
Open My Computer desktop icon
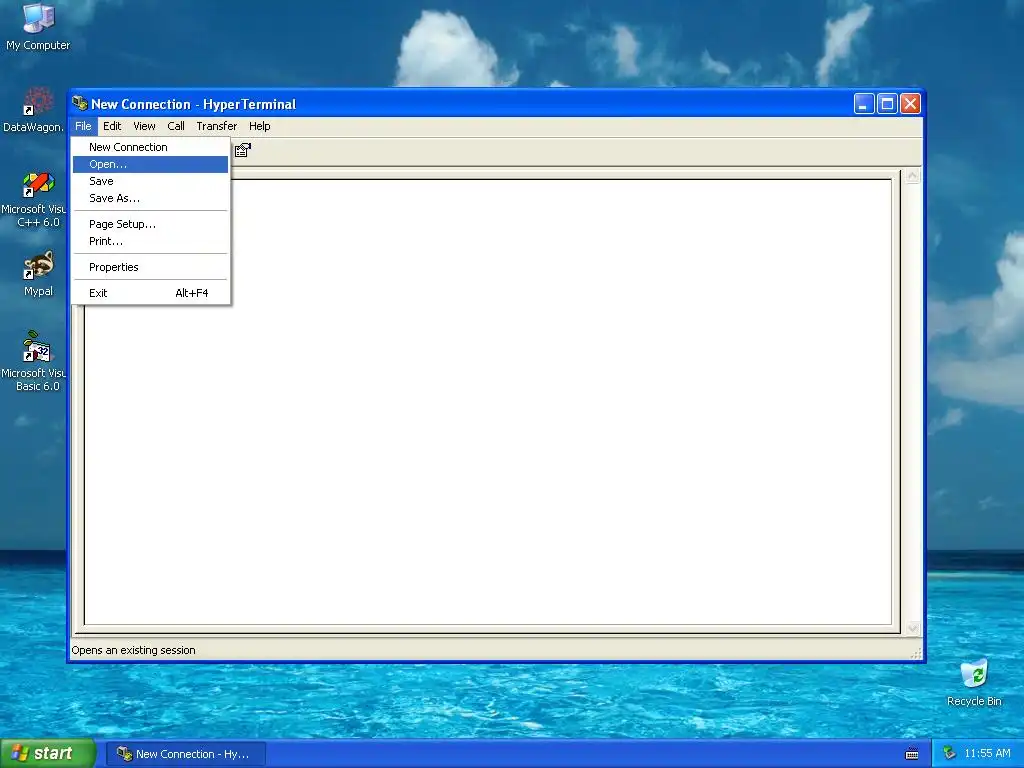pos(38,27)
